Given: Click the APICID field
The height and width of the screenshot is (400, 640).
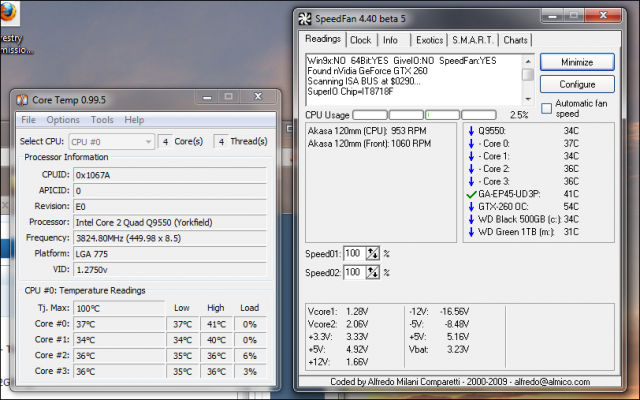Looking at the screenshot, I should (170, 191).
